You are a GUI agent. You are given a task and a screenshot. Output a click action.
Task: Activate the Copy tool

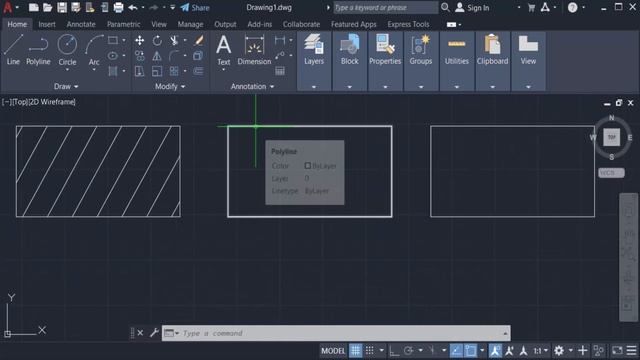(x=140, y=56)
